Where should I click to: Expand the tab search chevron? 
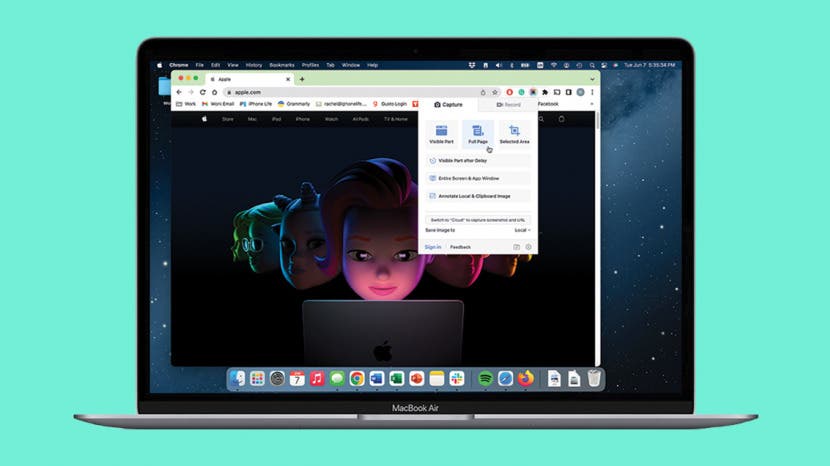[592, 79]
